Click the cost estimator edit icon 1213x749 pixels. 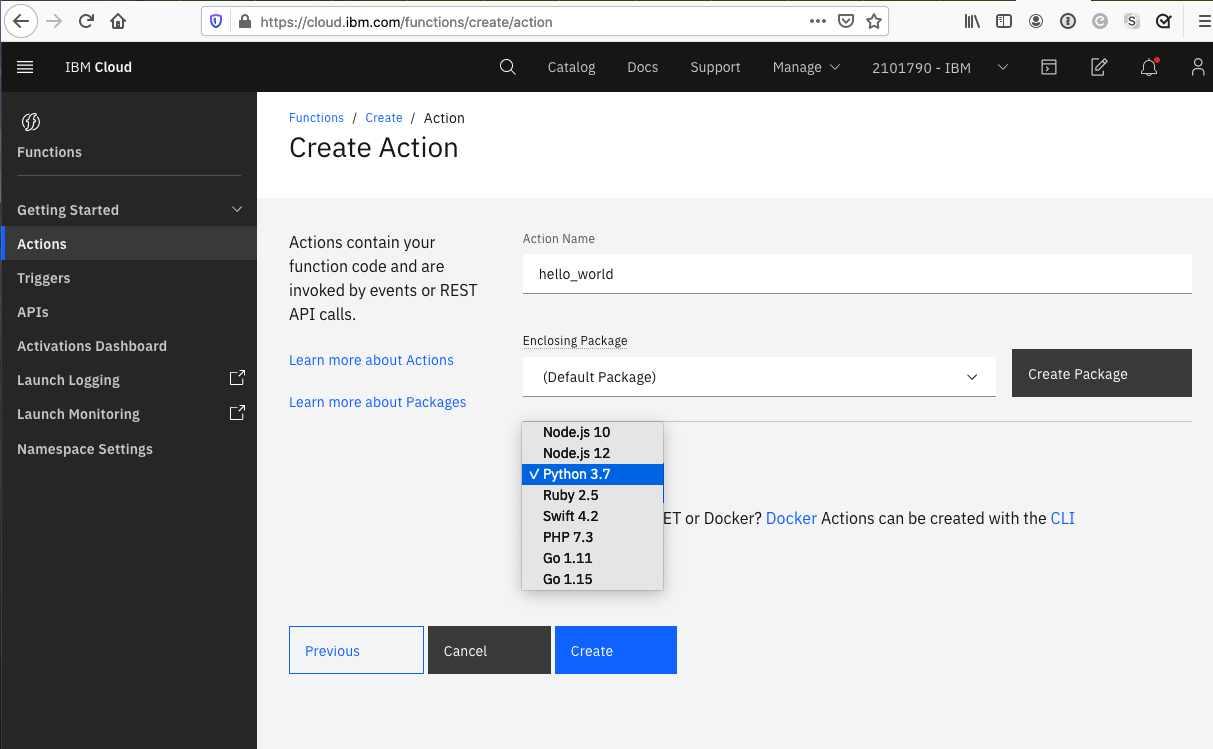coord(1099,67)
